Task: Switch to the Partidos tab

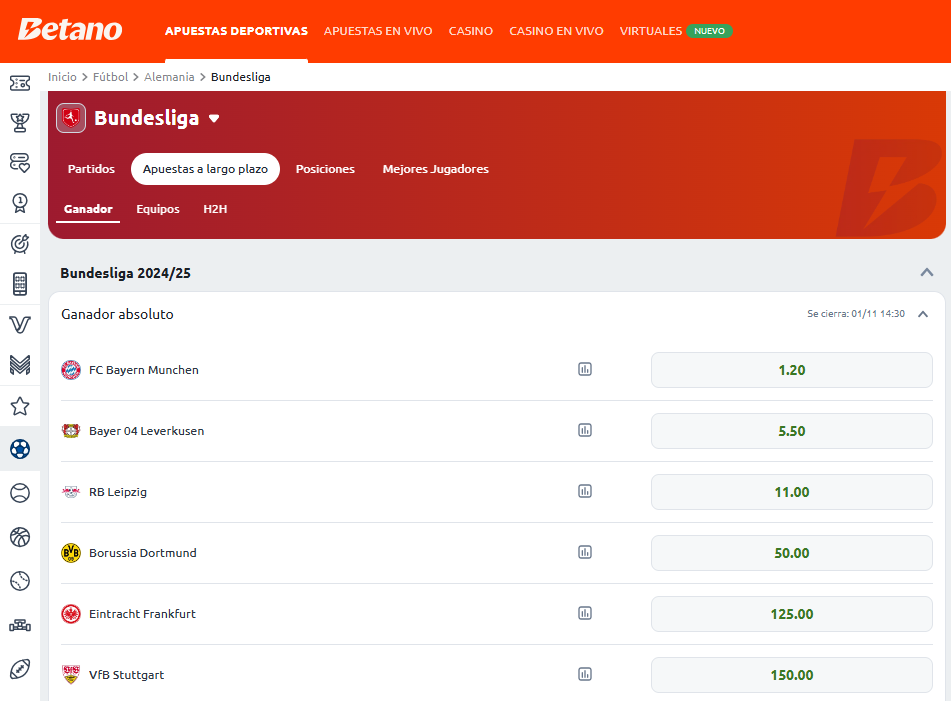Action: (91, 169)
